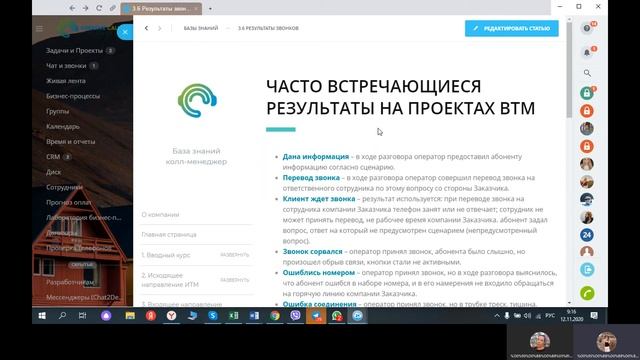Open 'Задачи и Проекты' in sidebar
The image size is (640, 360).
[x=74, y=51]
